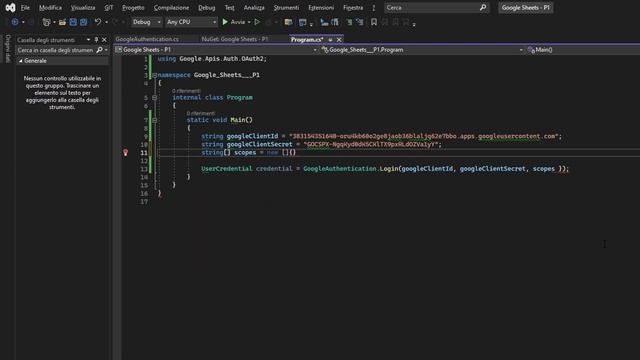The image size is (640, 360).
Task: Open the Estensioni menu
Action: pyautogui.click(x=321, y=8)
